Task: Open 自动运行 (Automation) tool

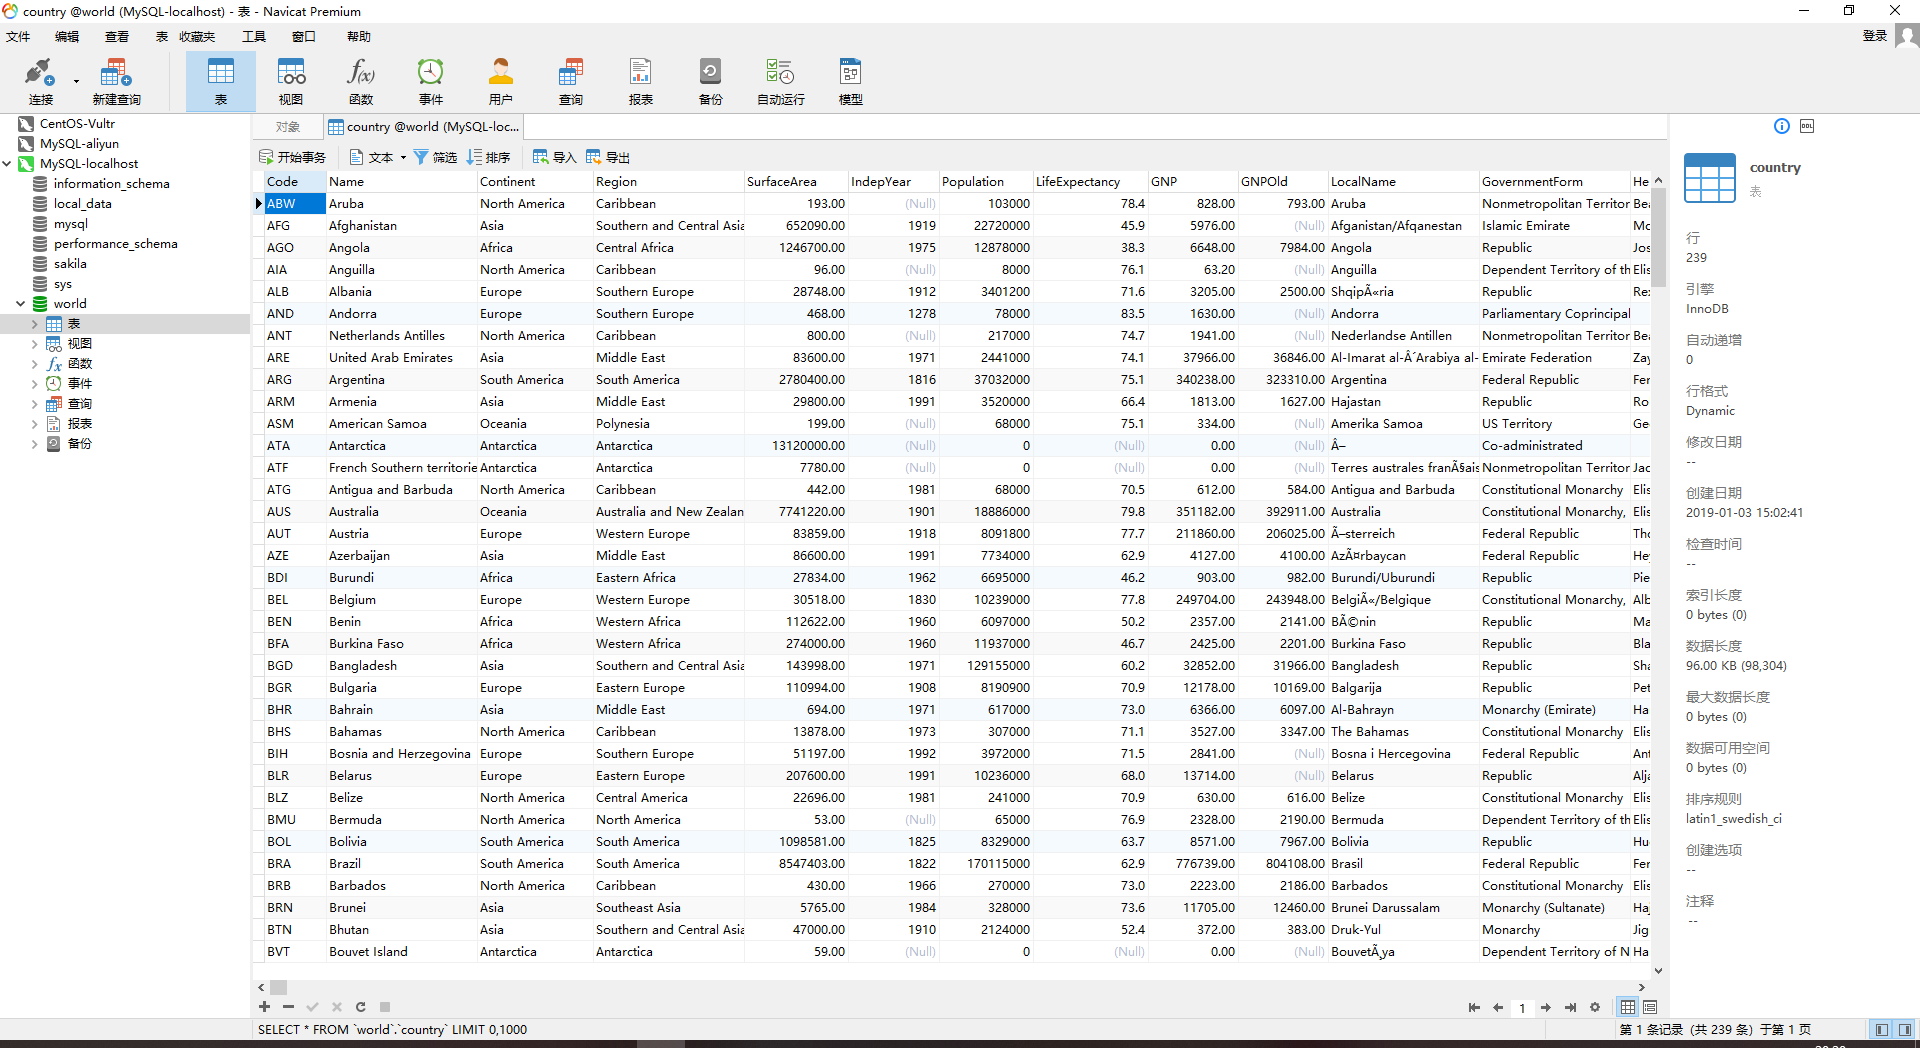Action: click(781, 81)
